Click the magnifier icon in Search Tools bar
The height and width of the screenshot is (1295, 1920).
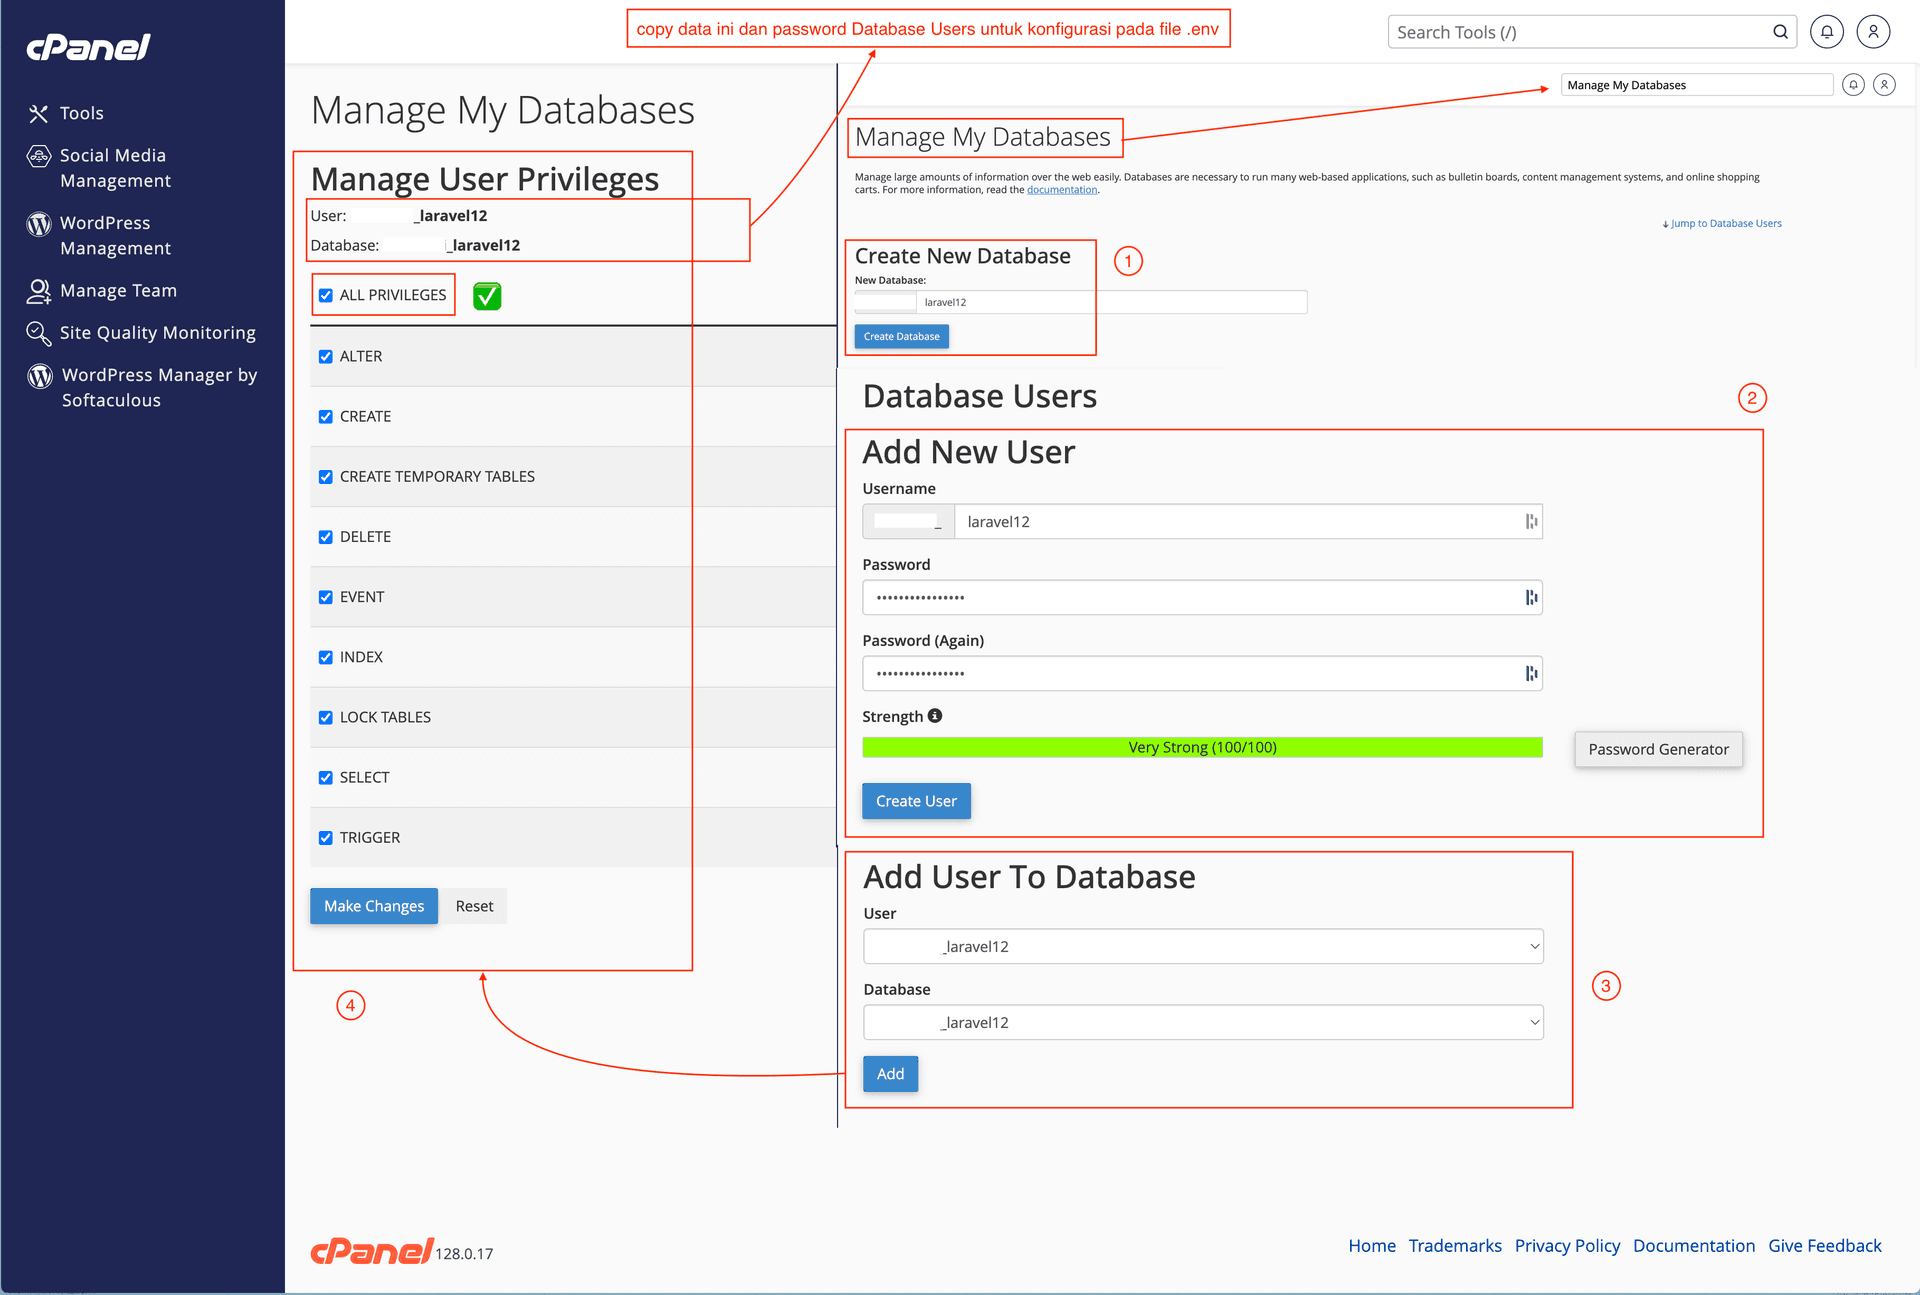(1780, 31)
